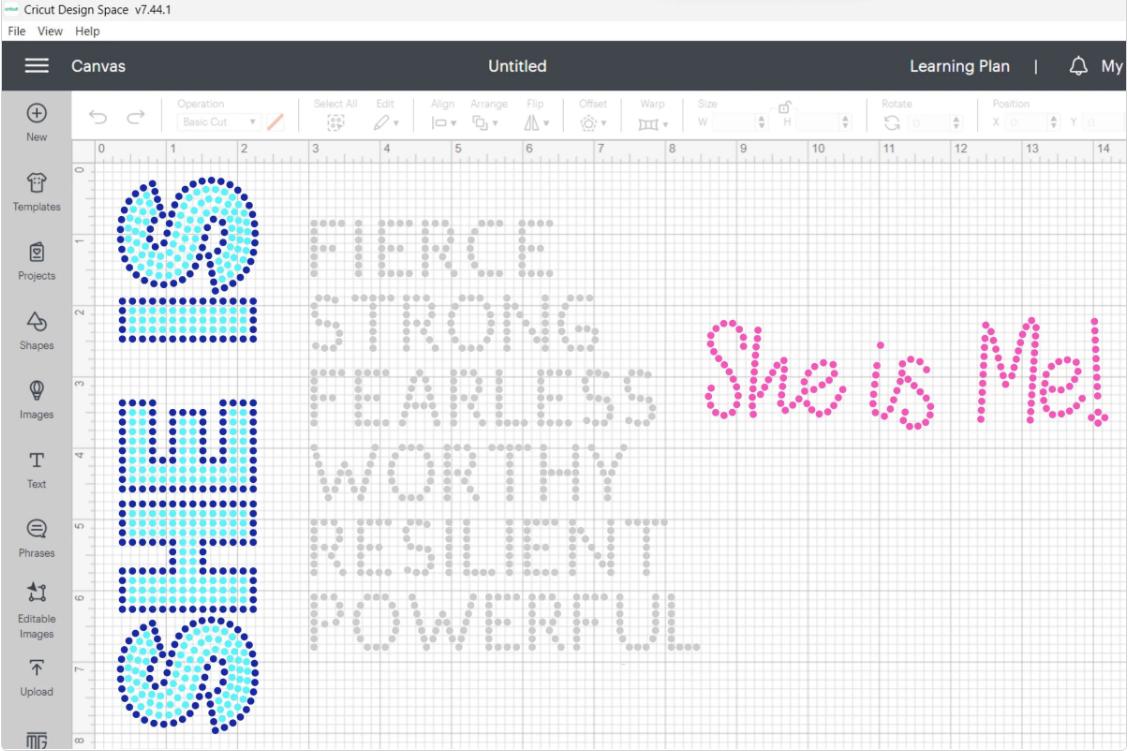Click the X position input field
Viewport: 1128px width, 751px height.
1027,122
